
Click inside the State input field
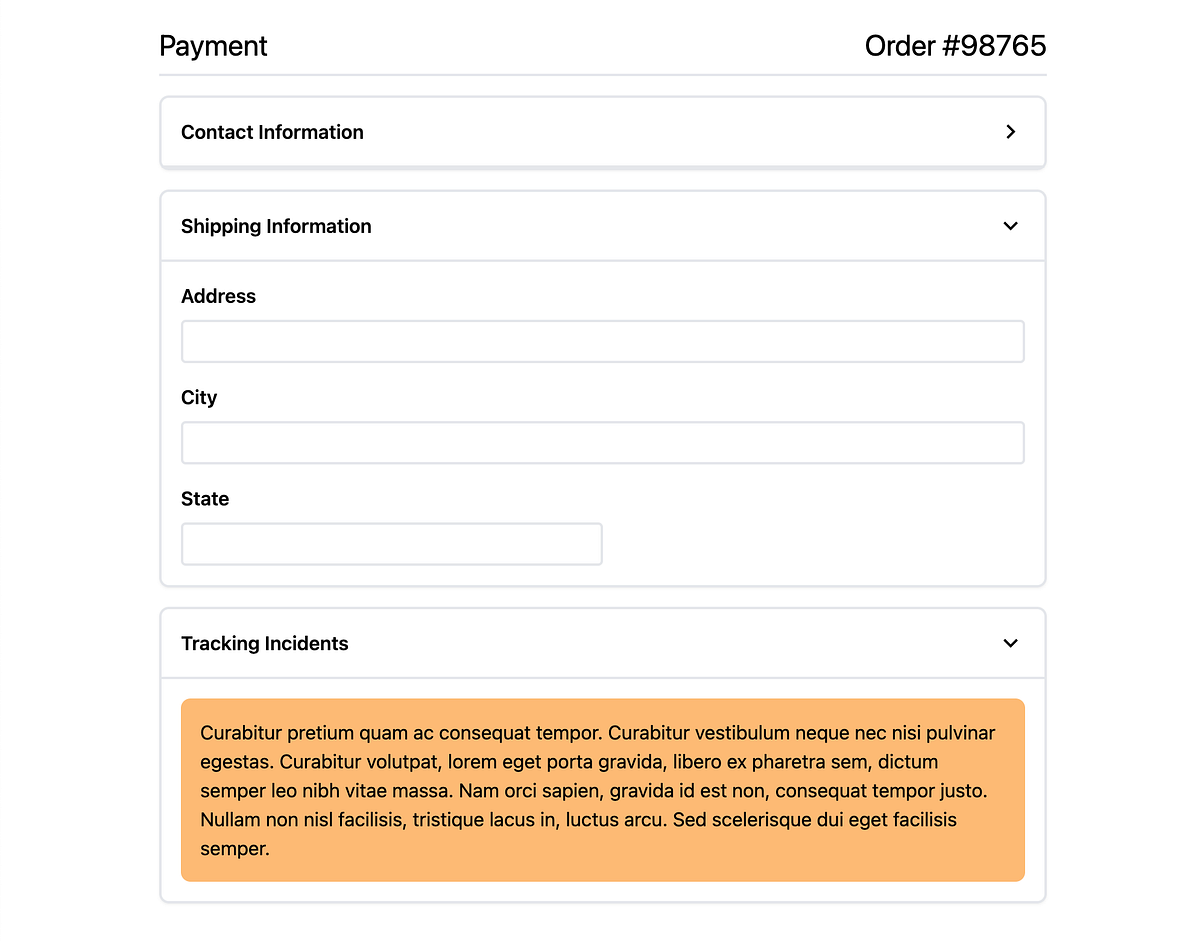click(x=390, y=543)
